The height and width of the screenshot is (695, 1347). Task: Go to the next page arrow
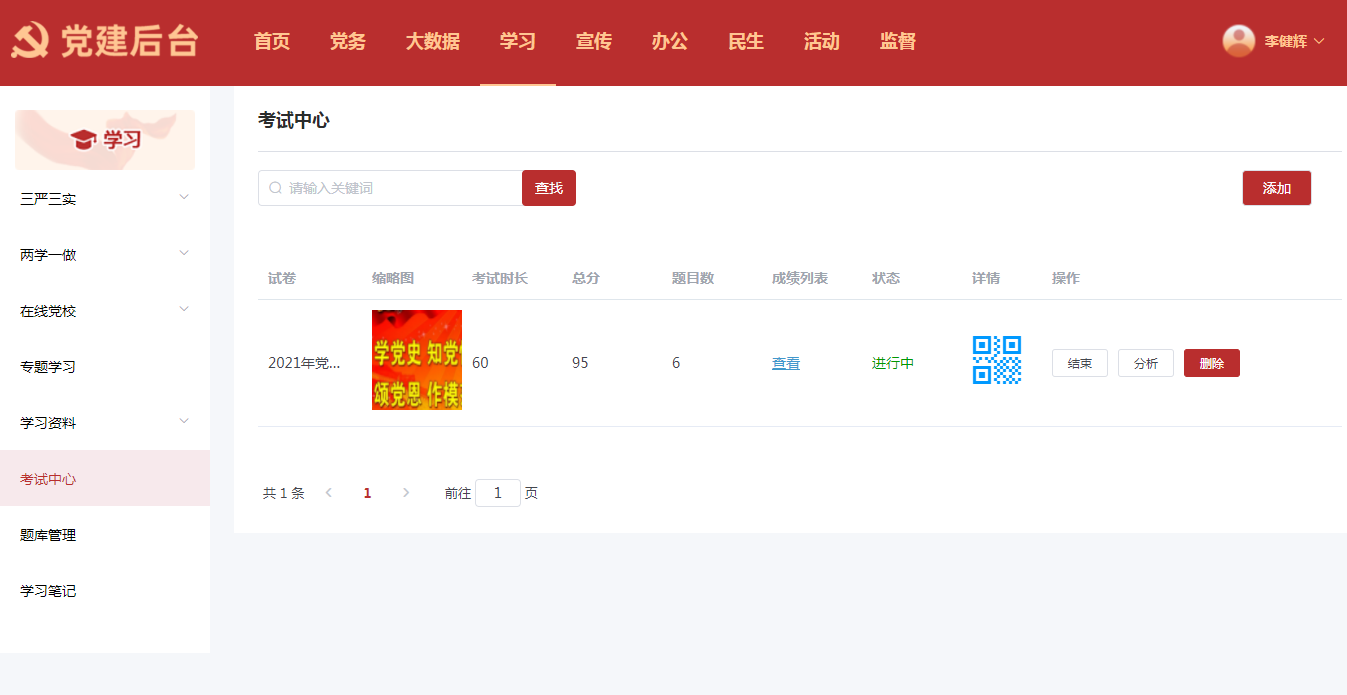tap(405, 493)
